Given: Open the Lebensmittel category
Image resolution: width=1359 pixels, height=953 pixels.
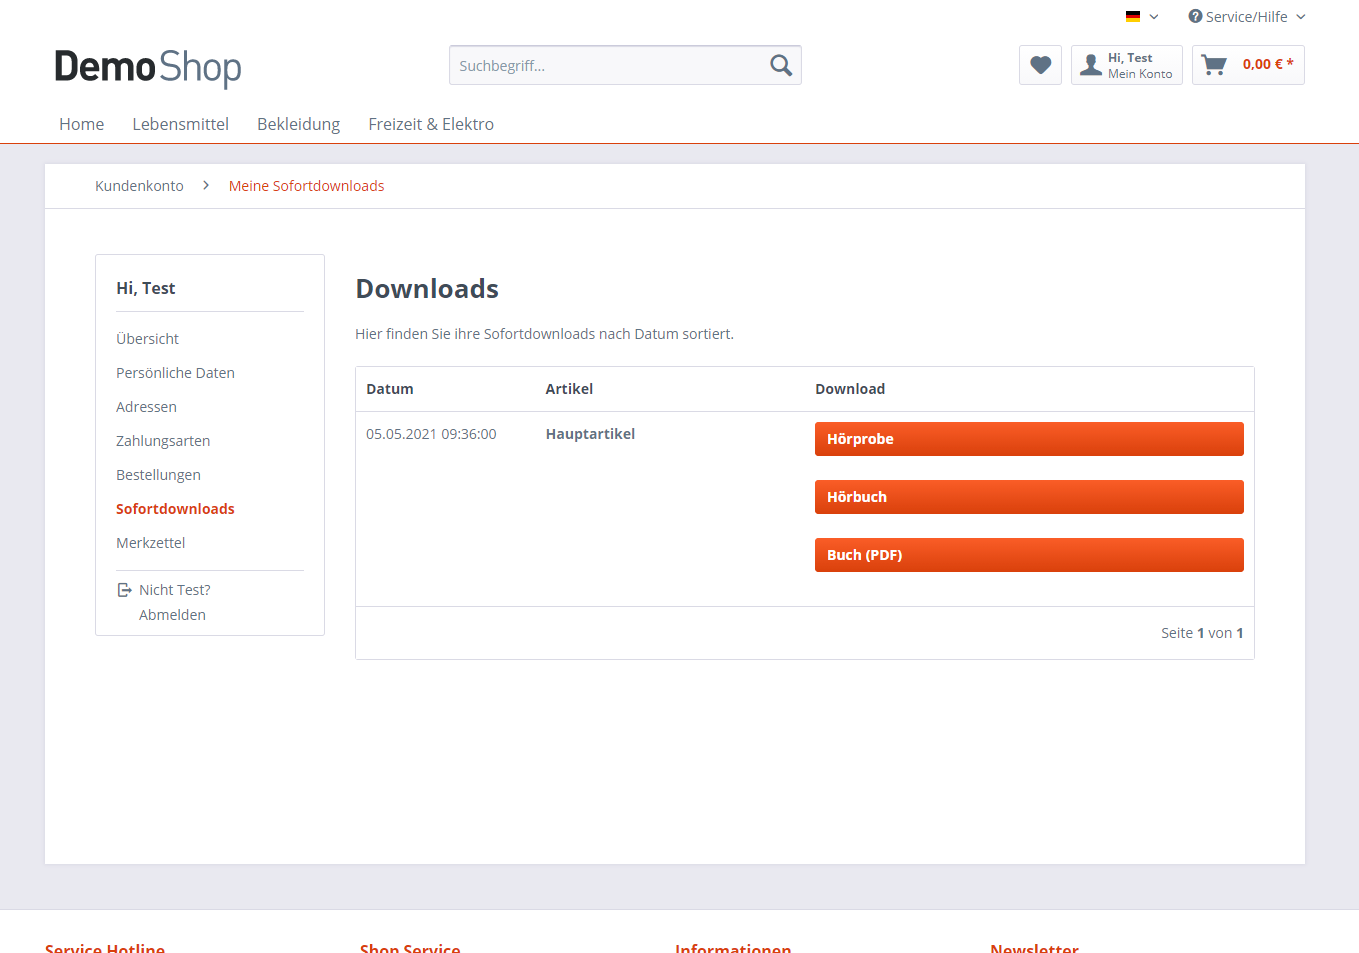Looking at the screenshot, I should pyautogui.click(x=181, y=124).
